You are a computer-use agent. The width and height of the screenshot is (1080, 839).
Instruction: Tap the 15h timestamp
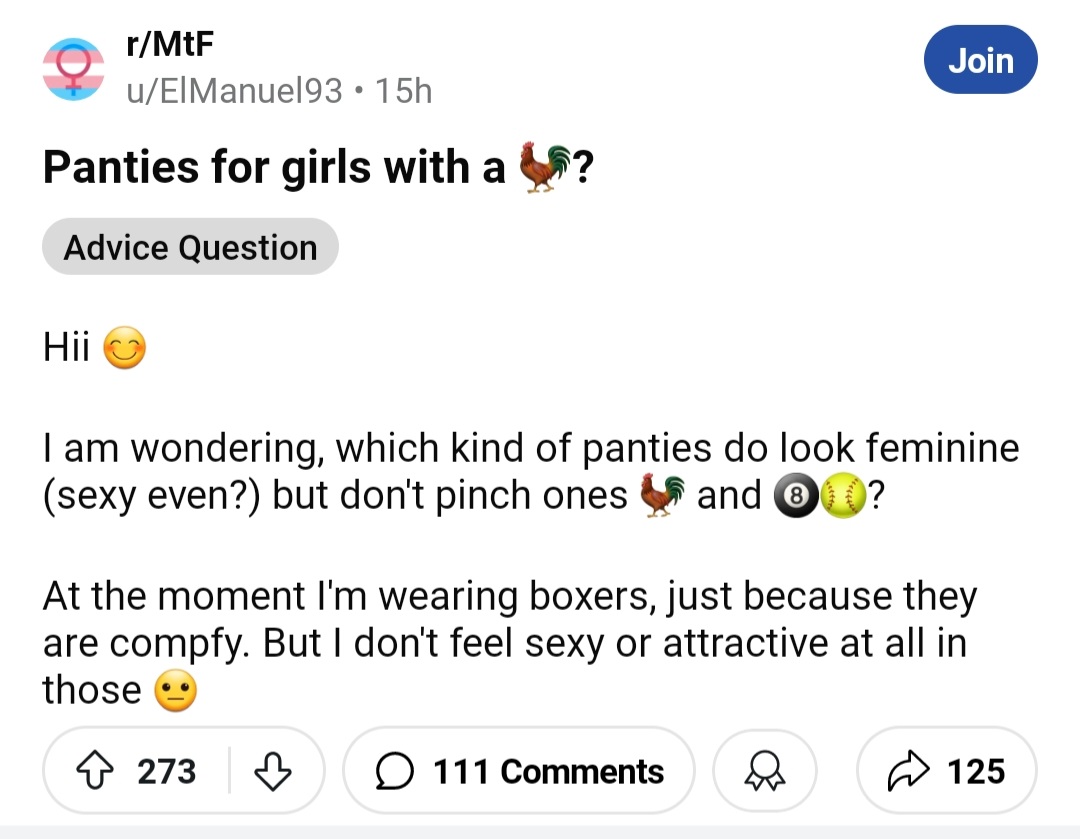coord(404,91)
